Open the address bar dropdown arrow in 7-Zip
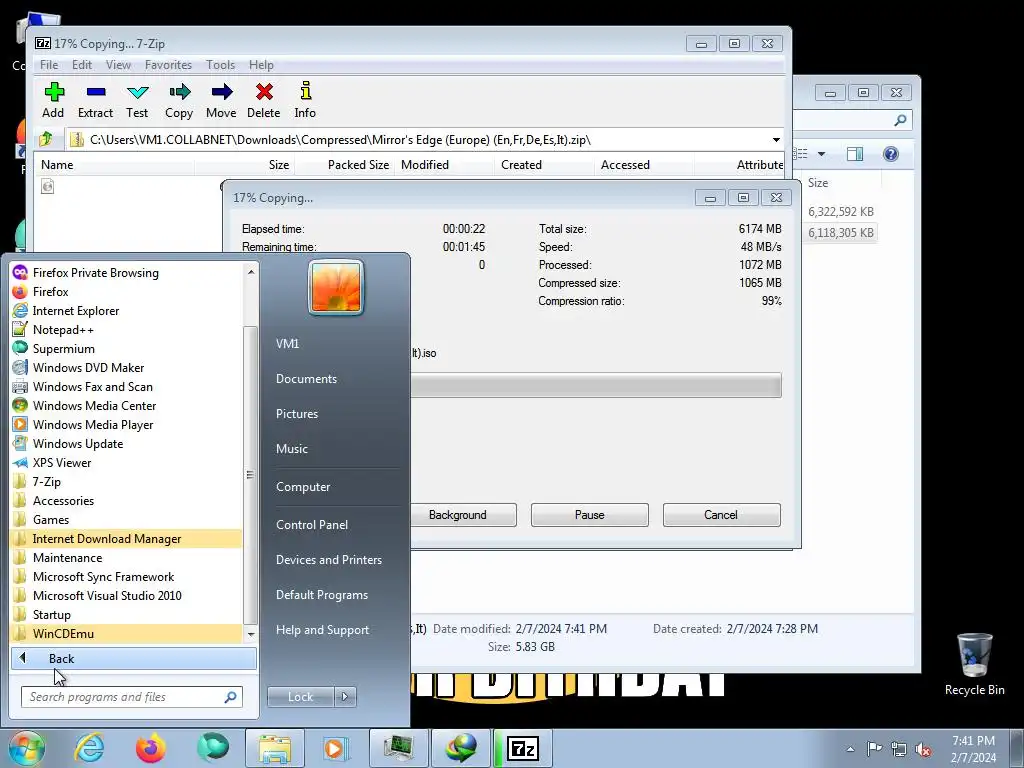 (776, 140)
